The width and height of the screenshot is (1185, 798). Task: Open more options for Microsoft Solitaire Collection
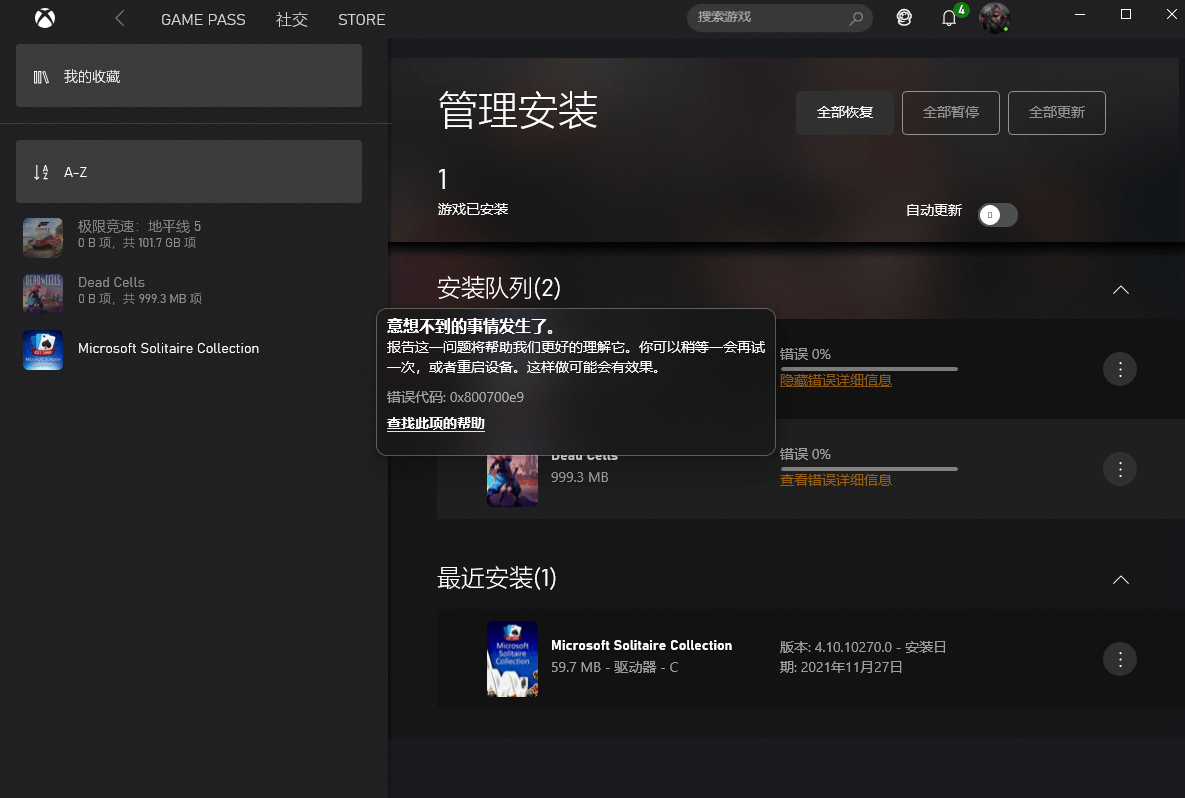point(1120,659)
